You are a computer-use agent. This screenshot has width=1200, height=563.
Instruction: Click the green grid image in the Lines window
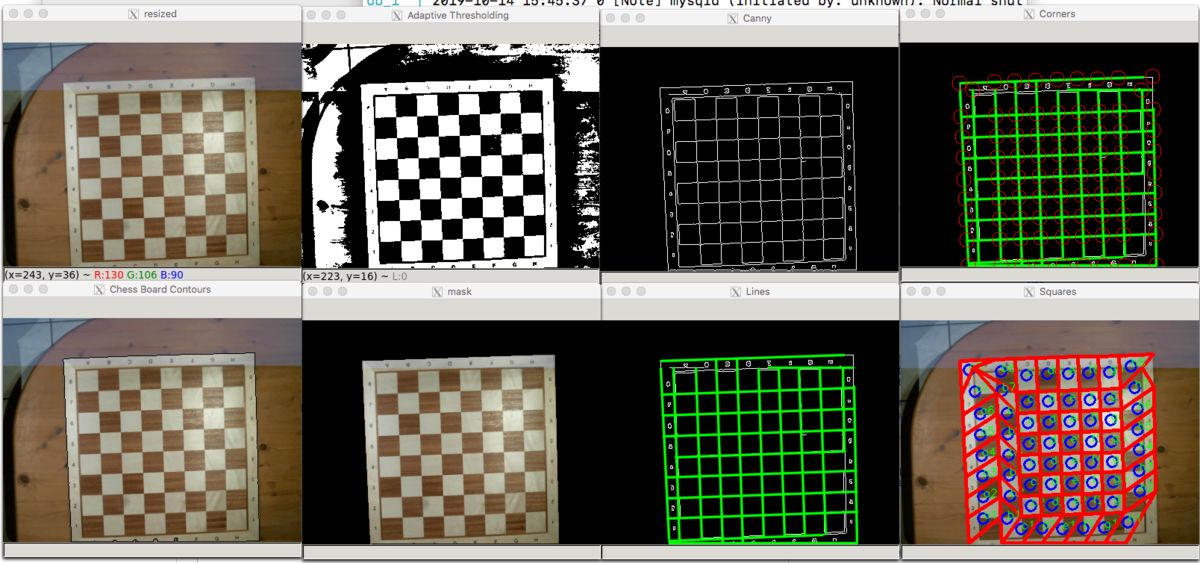(750, 432)
